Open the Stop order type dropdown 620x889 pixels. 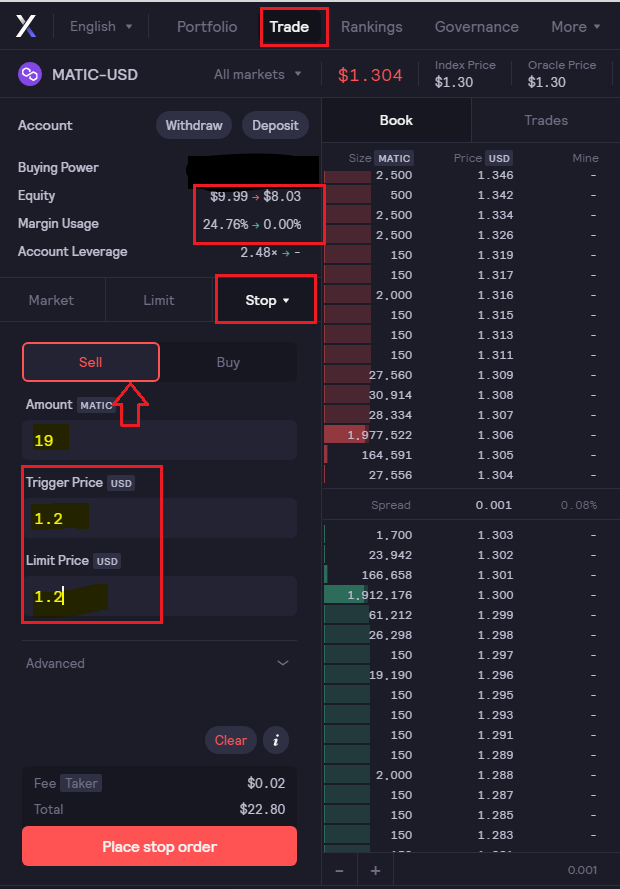pyautogui.click(x=266, y=300)
